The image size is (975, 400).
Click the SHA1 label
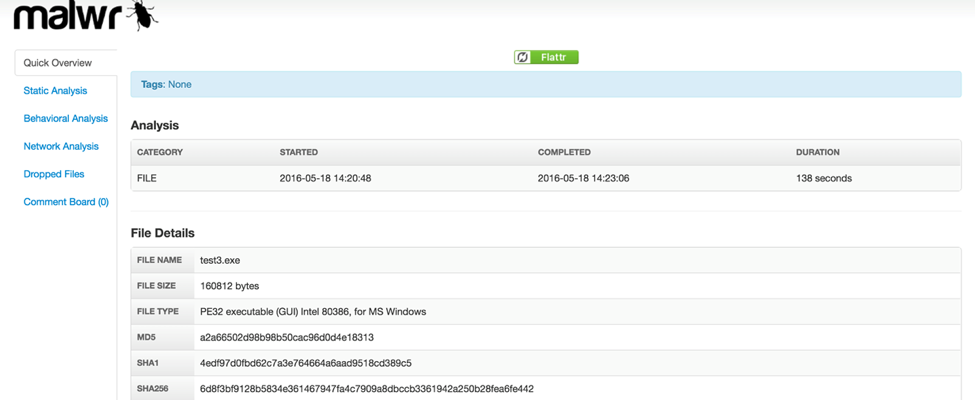pyautogui.click(x=147, y=362)
